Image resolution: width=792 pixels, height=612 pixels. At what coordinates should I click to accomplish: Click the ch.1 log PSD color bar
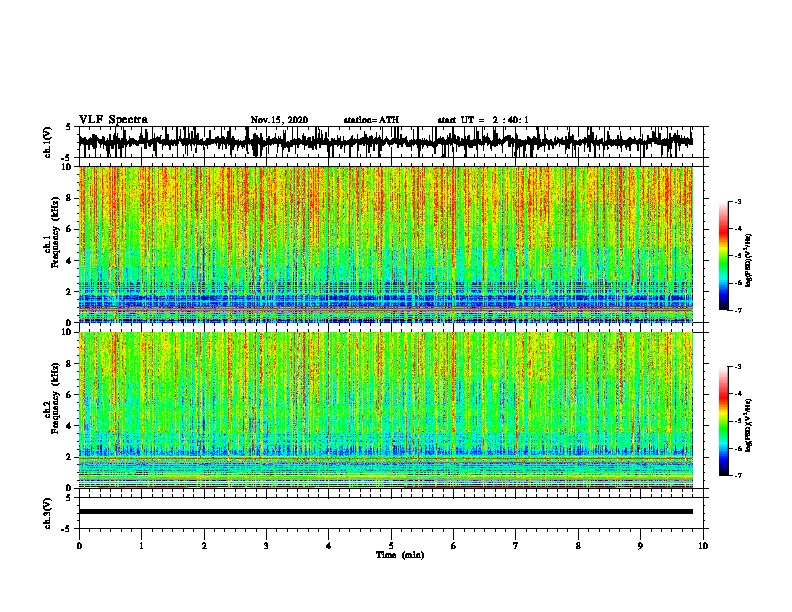coord(723,256)
